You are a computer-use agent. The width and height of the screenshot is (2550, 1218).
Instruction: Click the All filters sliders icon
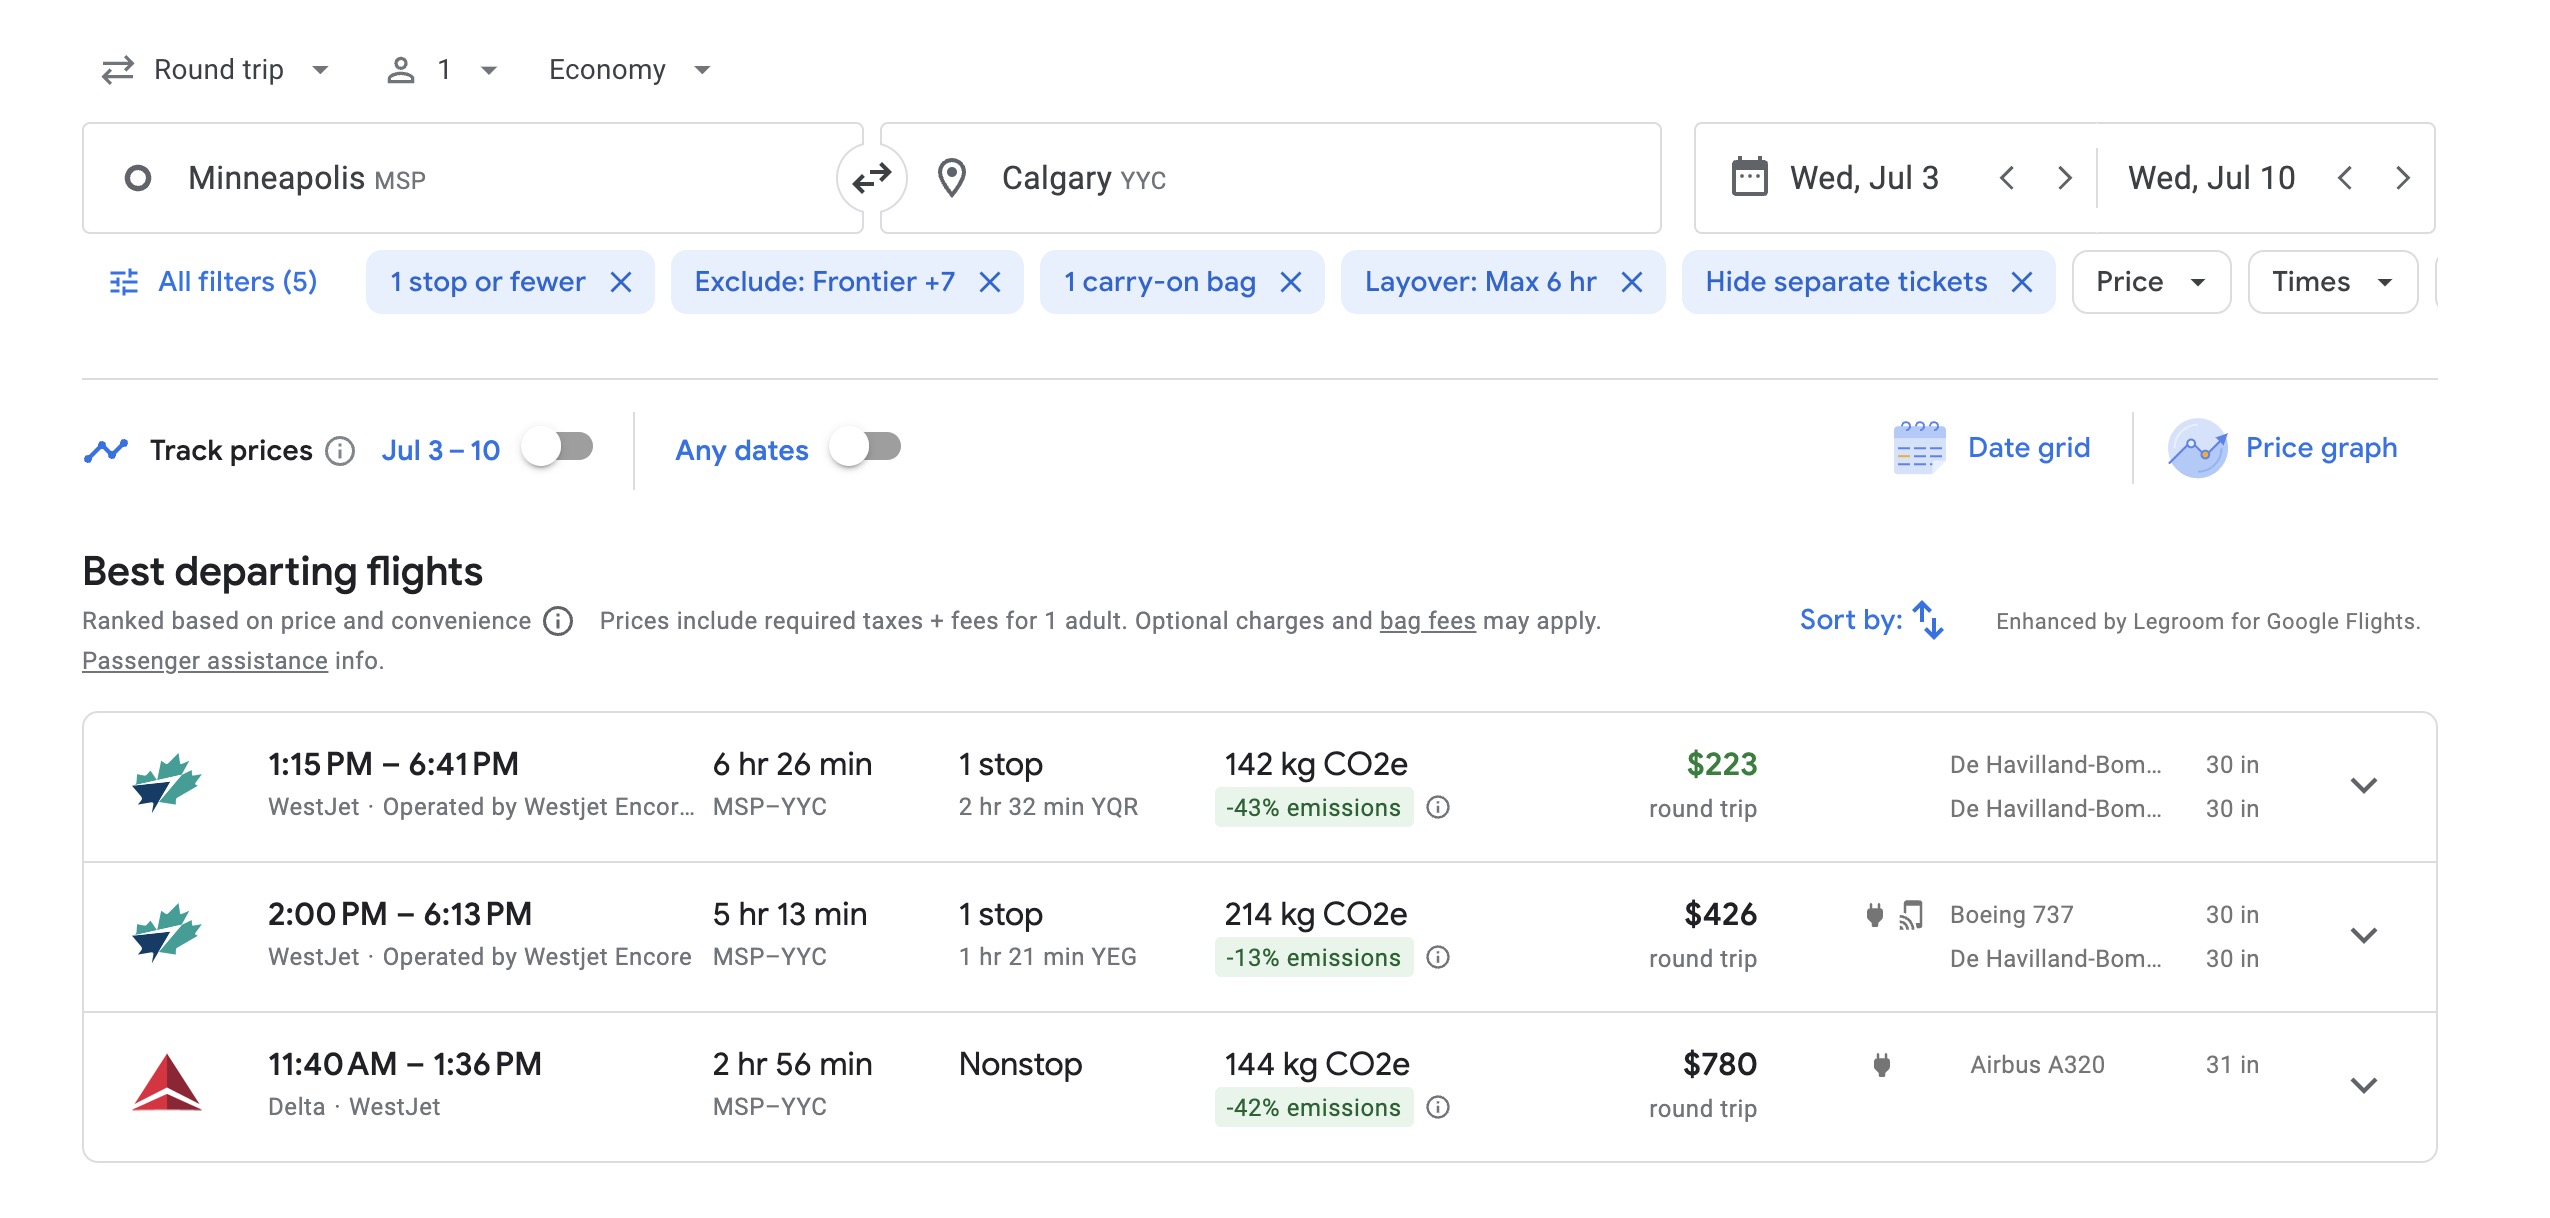coord(122,282)
